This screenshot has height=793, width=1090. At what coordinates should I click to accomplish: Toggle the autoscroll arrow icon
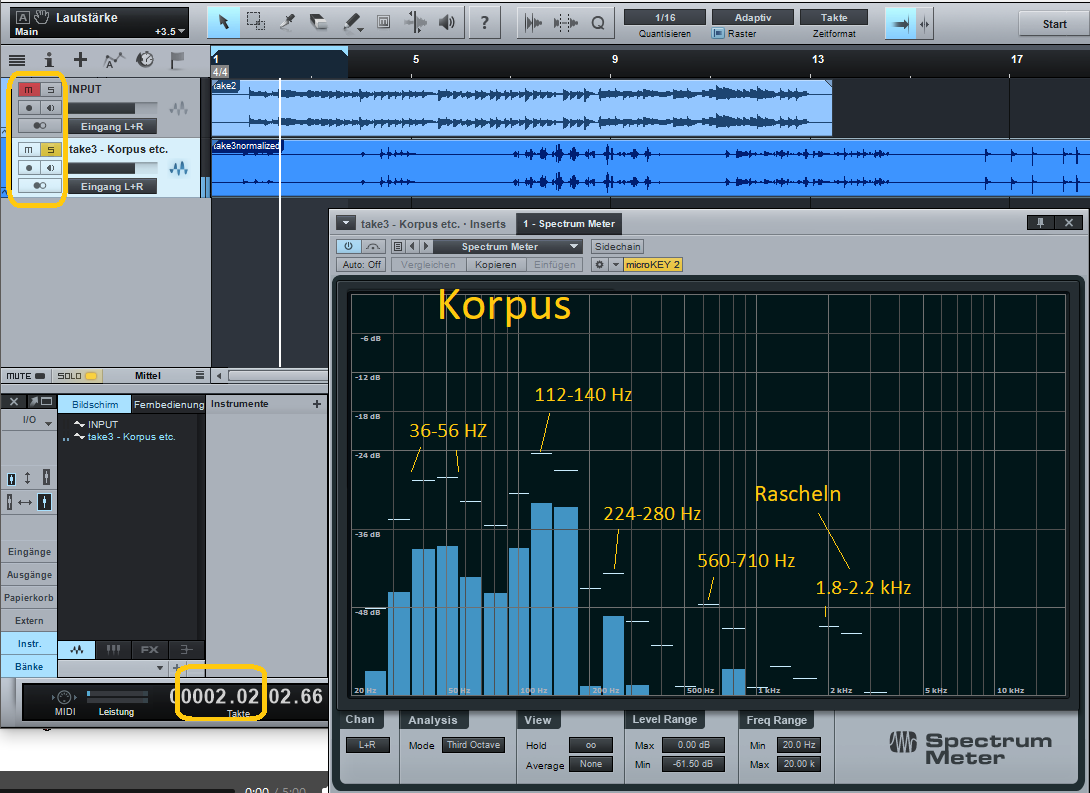[901, 24]
